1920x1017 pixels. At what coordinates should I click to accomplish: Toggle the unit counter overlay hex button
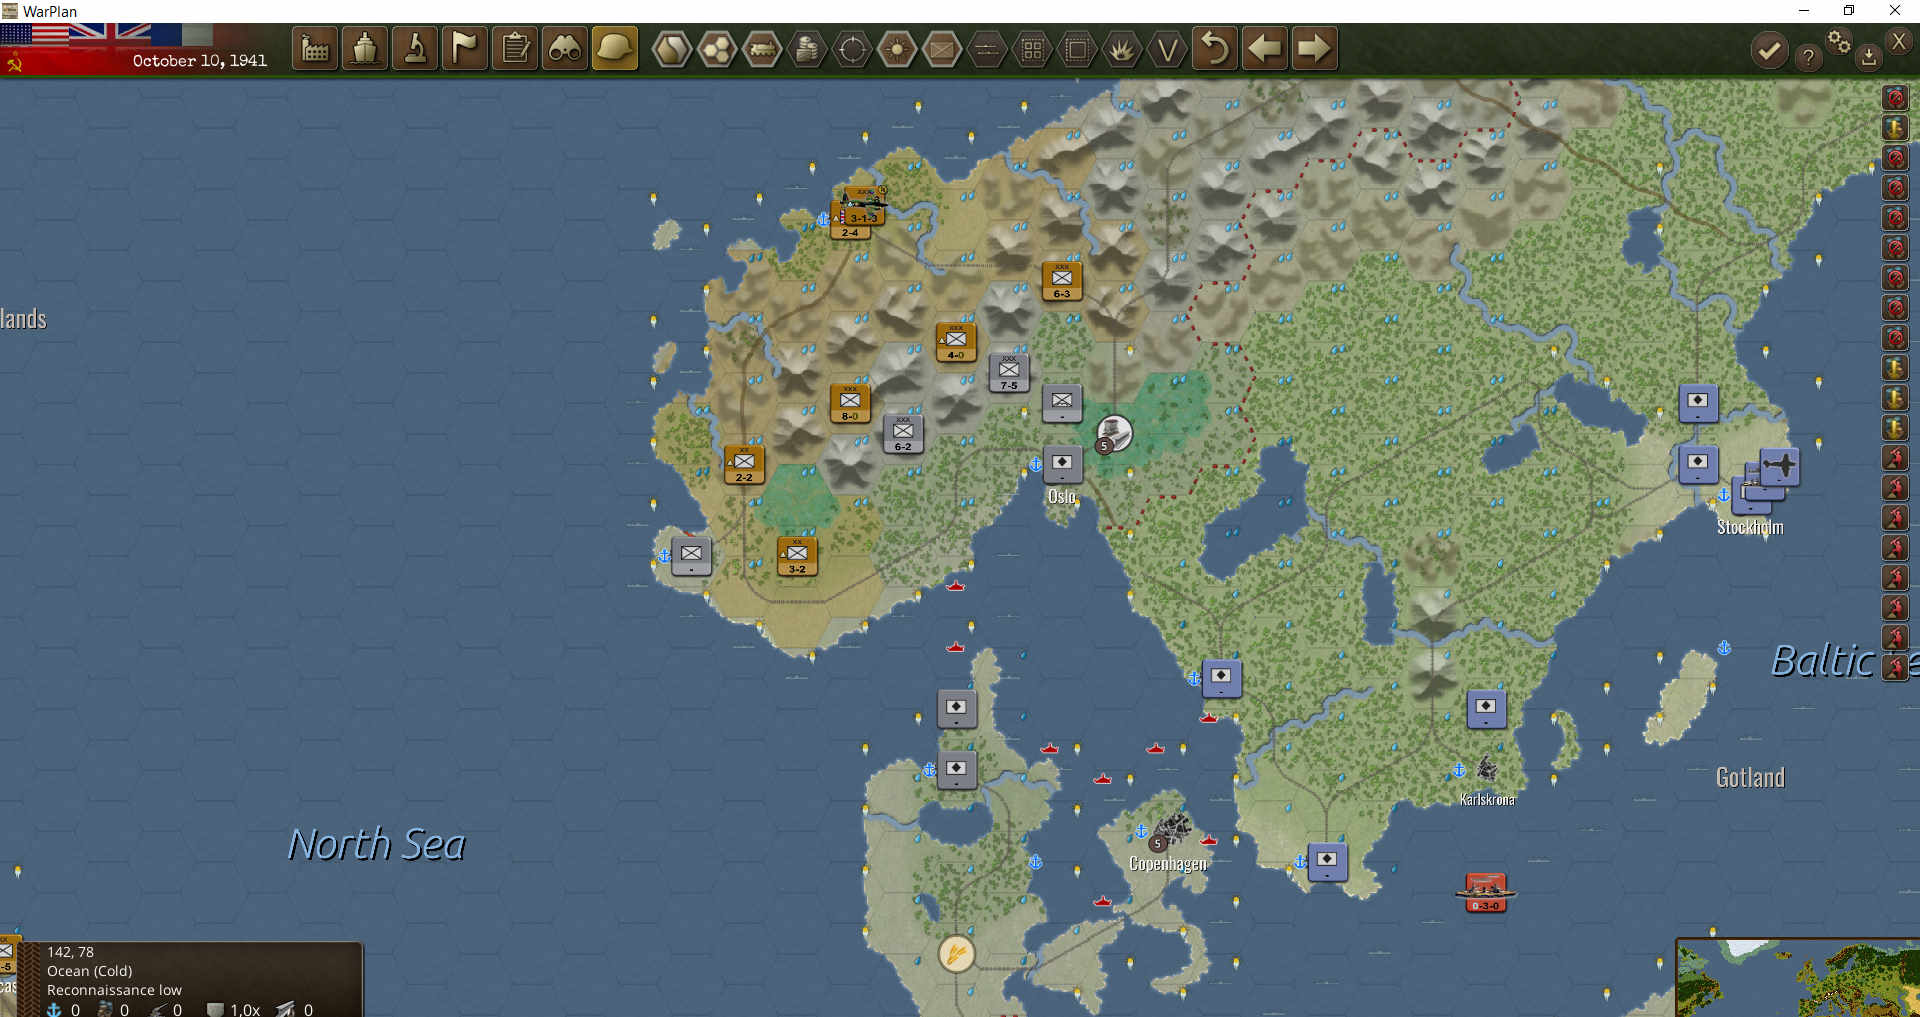click(x=942, y=49)
